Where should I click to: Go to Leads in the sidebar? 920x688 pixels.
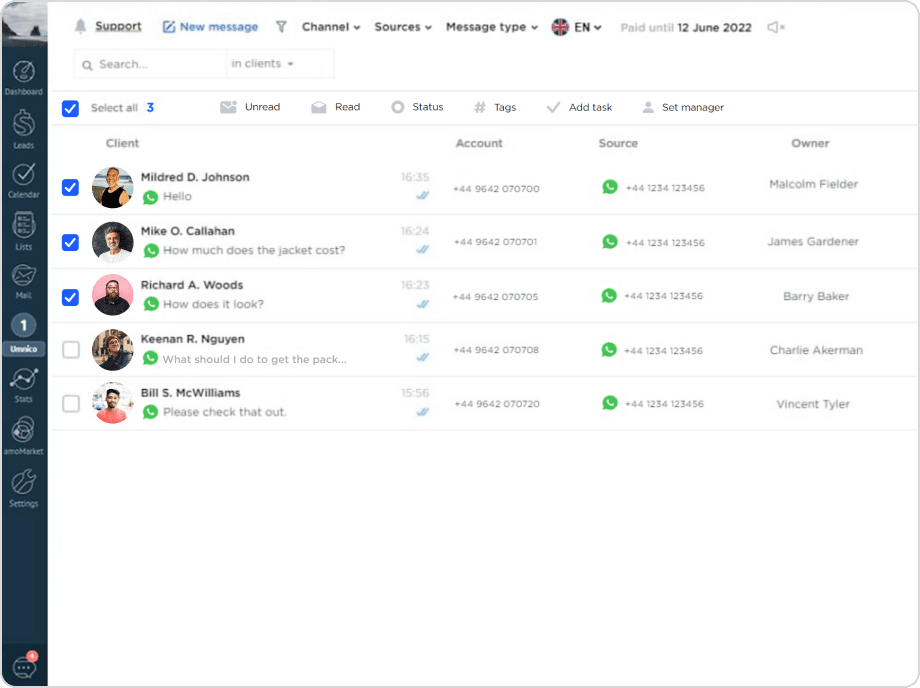tap(24, 128)
